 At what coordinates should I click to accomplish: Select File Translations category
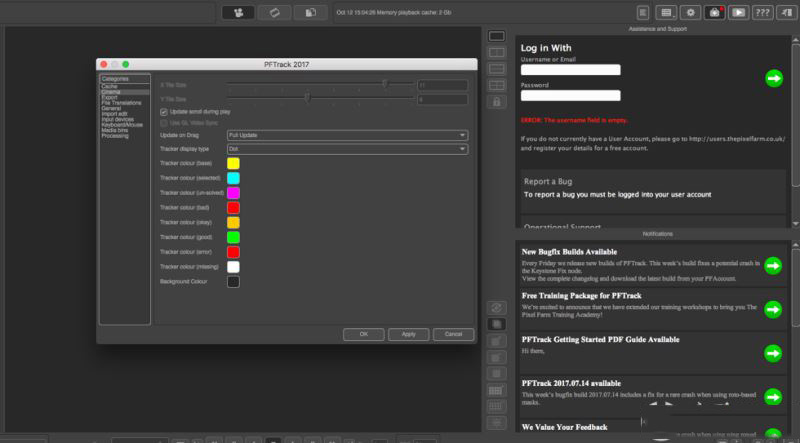pyautogui.click(x=121, y=103)
